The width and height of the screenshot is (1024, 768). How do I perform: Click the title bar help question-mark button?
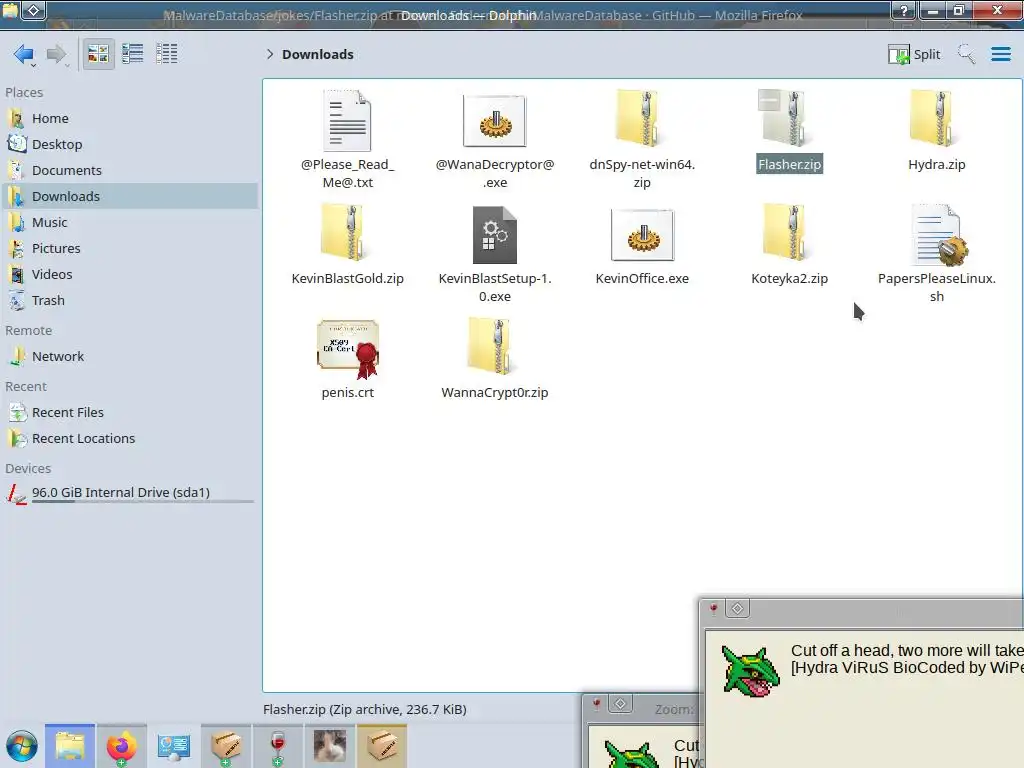point(904,10)
